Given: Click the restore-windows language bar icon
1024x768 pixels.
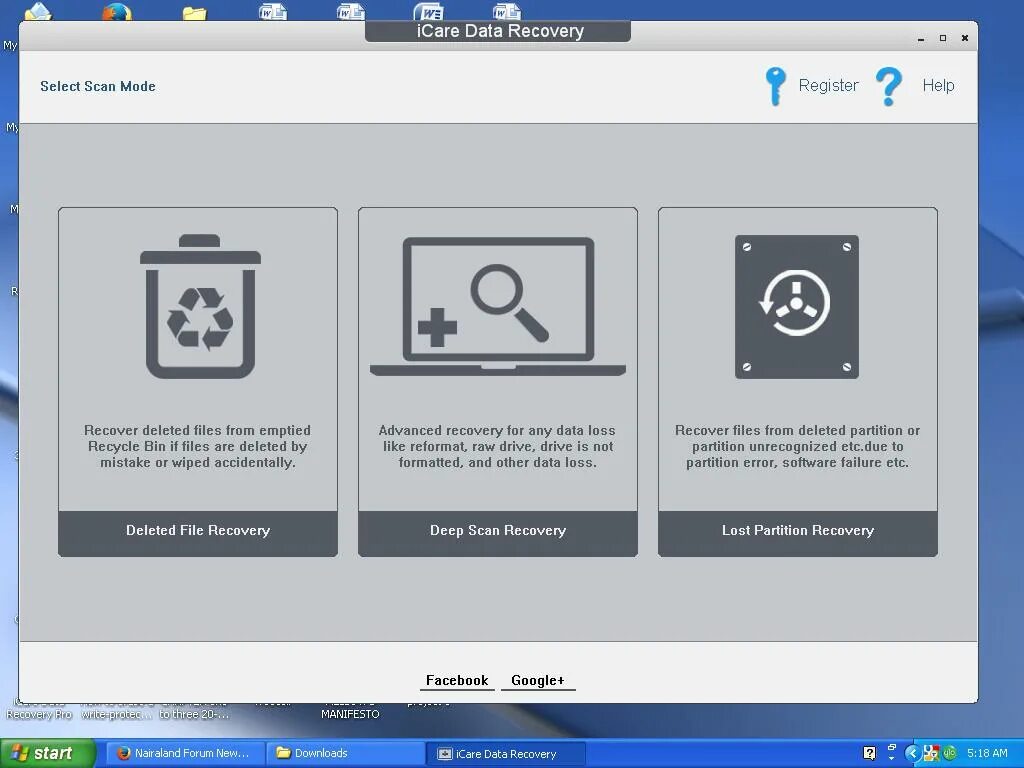Looking at the screenshot, I should (x=891, y=746).
